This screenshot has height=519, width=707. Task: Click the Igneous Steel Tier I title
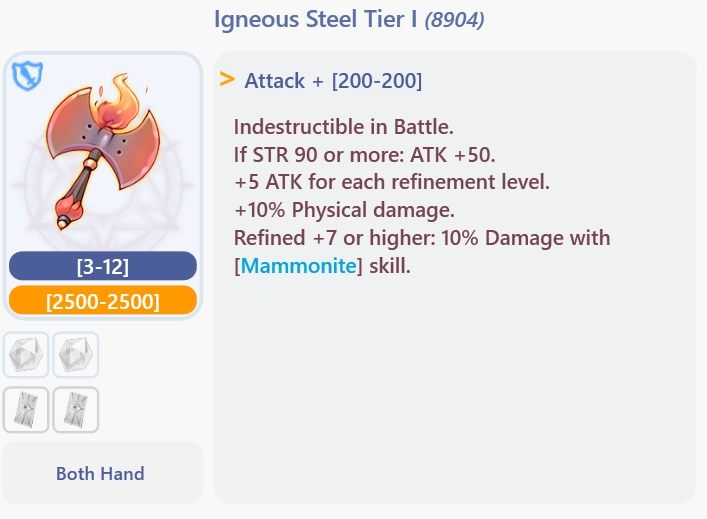[x=318, y=19]
